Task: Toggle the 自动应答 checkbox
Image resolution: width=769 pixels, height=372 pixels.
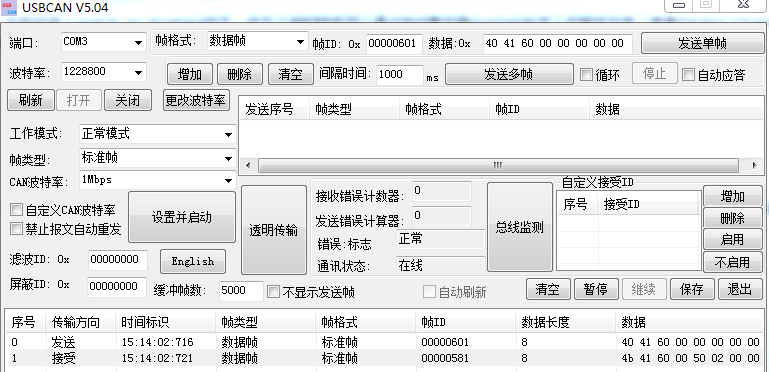Action: [689, 74]
